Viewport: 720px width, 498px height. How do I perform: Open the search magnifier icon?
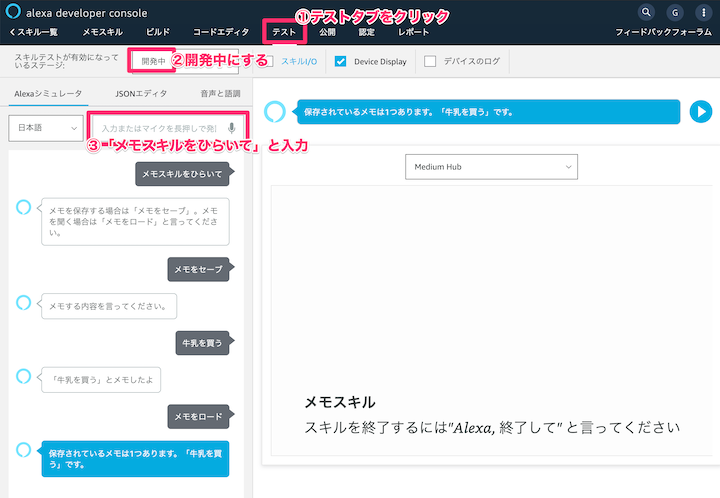(x=646, y=12)
